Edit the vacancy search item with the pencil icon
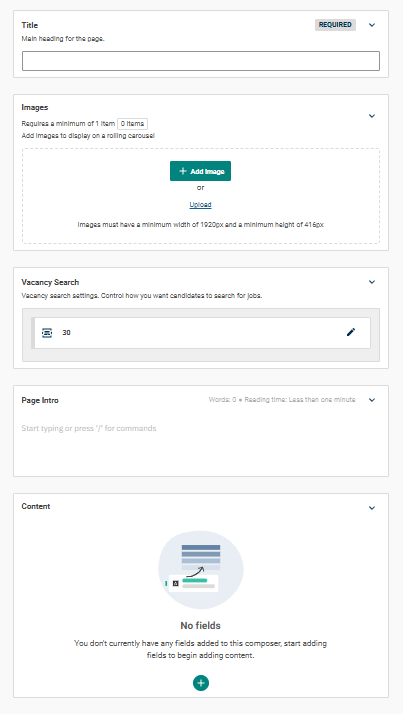The height and width of the screenshot is (714, 403). point(351,332)
